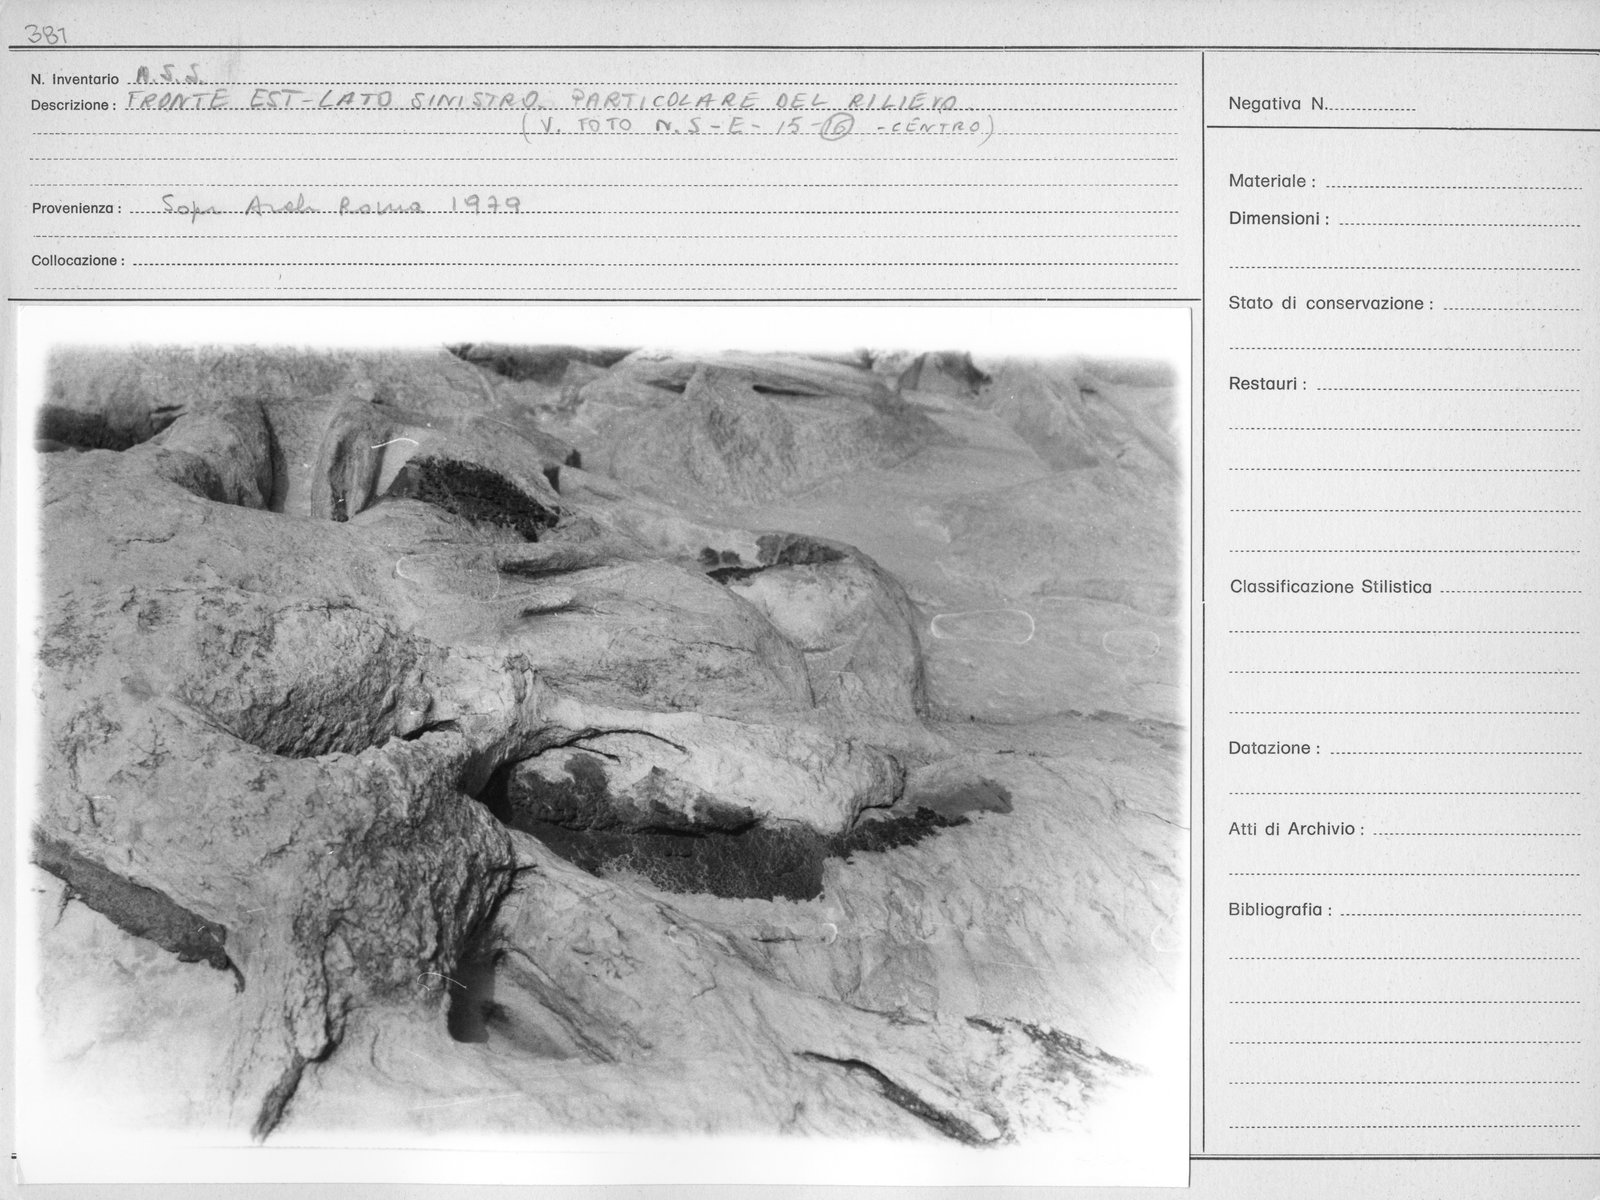Click the 'Restauri :' label
Viewport: 1600px width, 1200px height.
(x=1267, y=384)
